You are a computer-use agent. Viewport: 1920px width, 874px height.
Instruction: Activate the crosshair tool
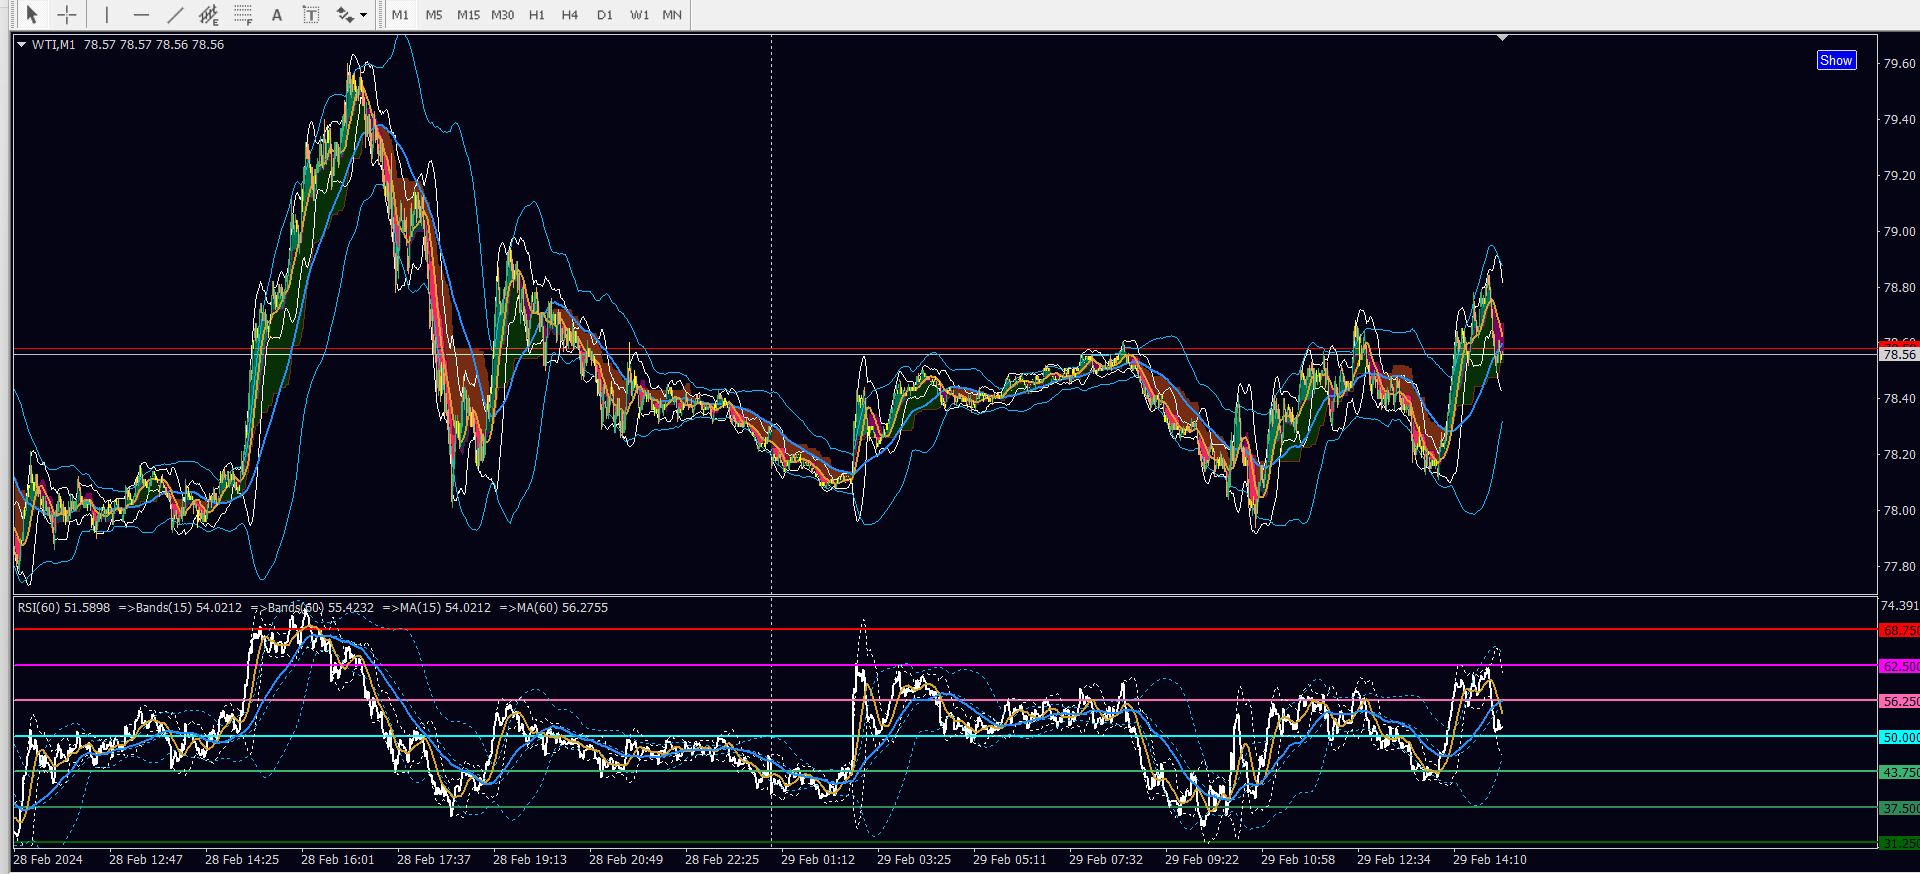66,15
